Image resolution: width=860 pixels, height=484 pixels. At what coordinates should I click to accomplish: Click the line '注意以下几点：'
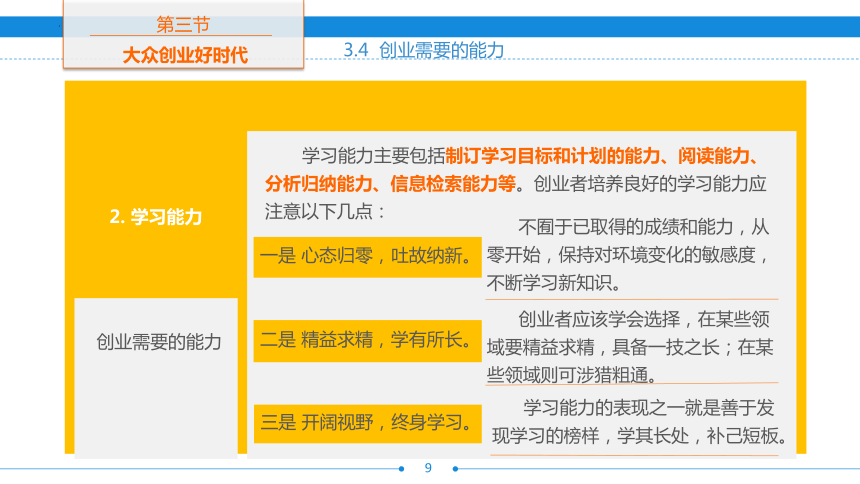(327, 211)
